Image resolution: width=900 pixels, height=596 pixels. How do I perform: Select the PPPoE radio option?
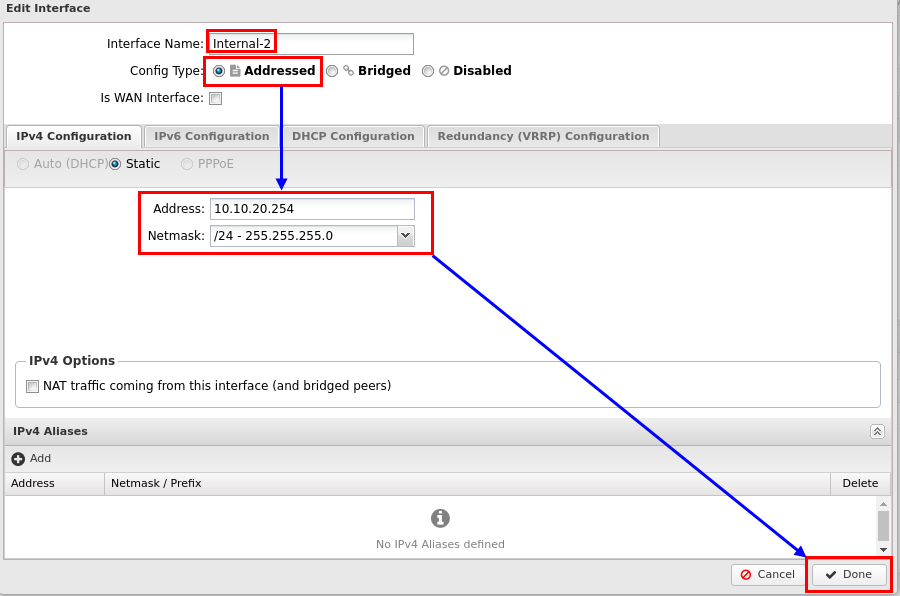(187, 164)
